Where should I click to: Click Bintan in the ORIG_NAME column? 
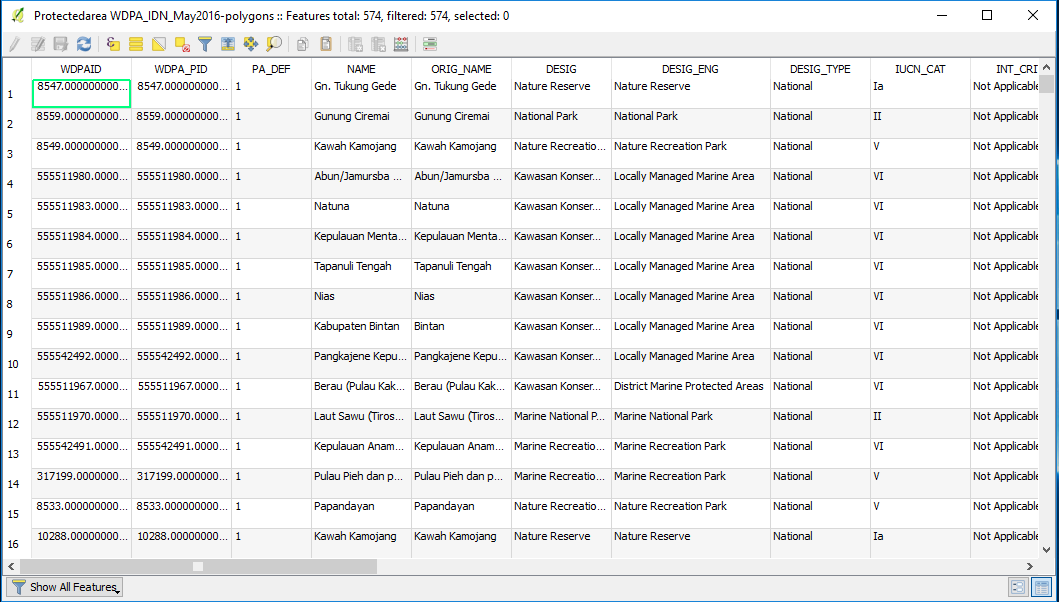coord(461,334)
